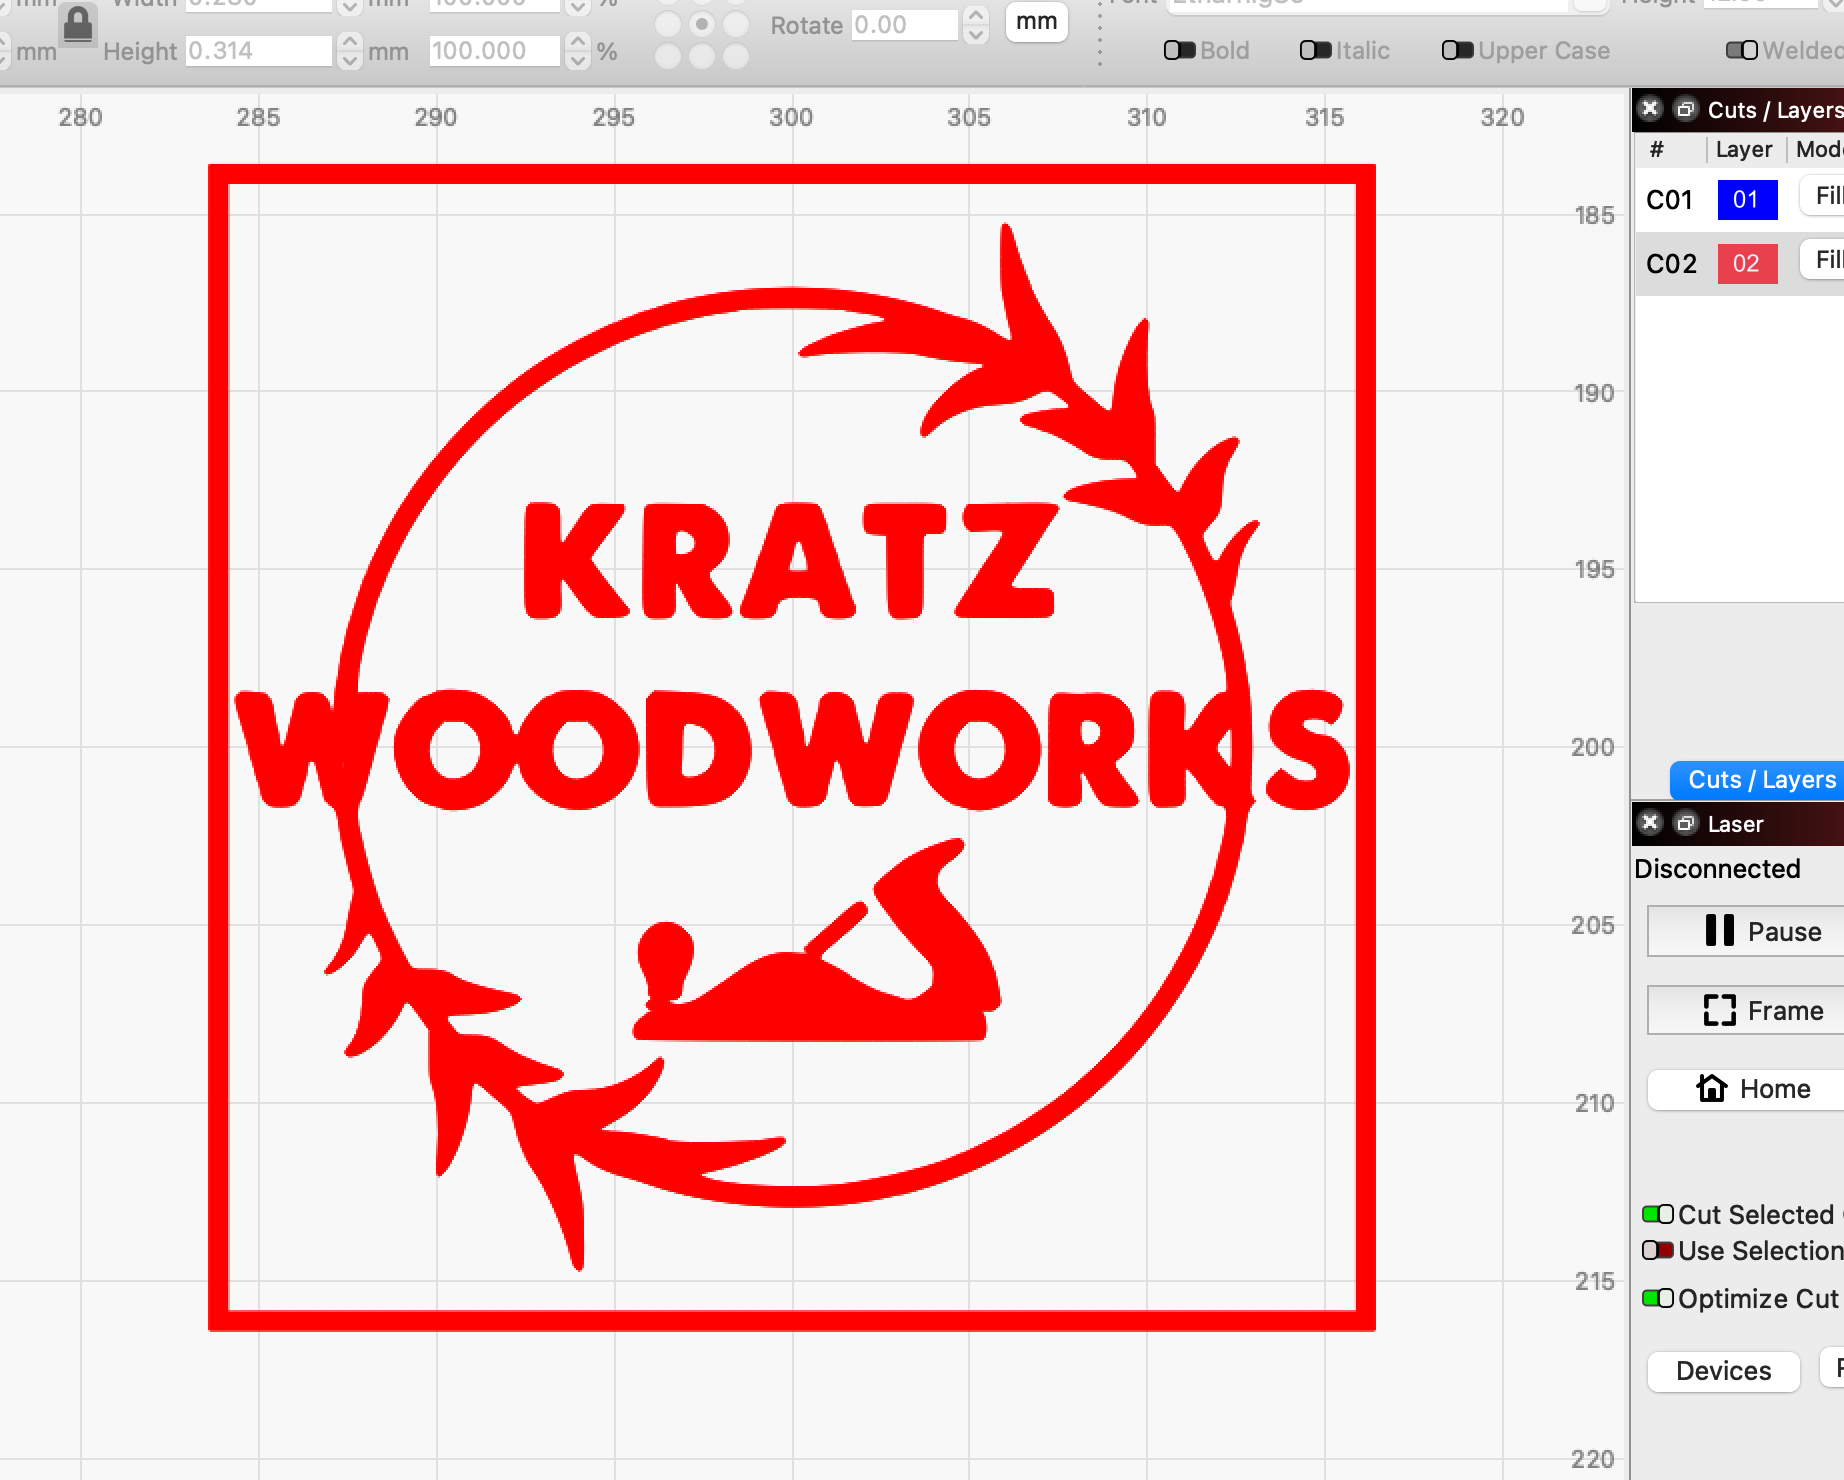
Task: Select the red square border shape
Action: click(x=792, y=174)
